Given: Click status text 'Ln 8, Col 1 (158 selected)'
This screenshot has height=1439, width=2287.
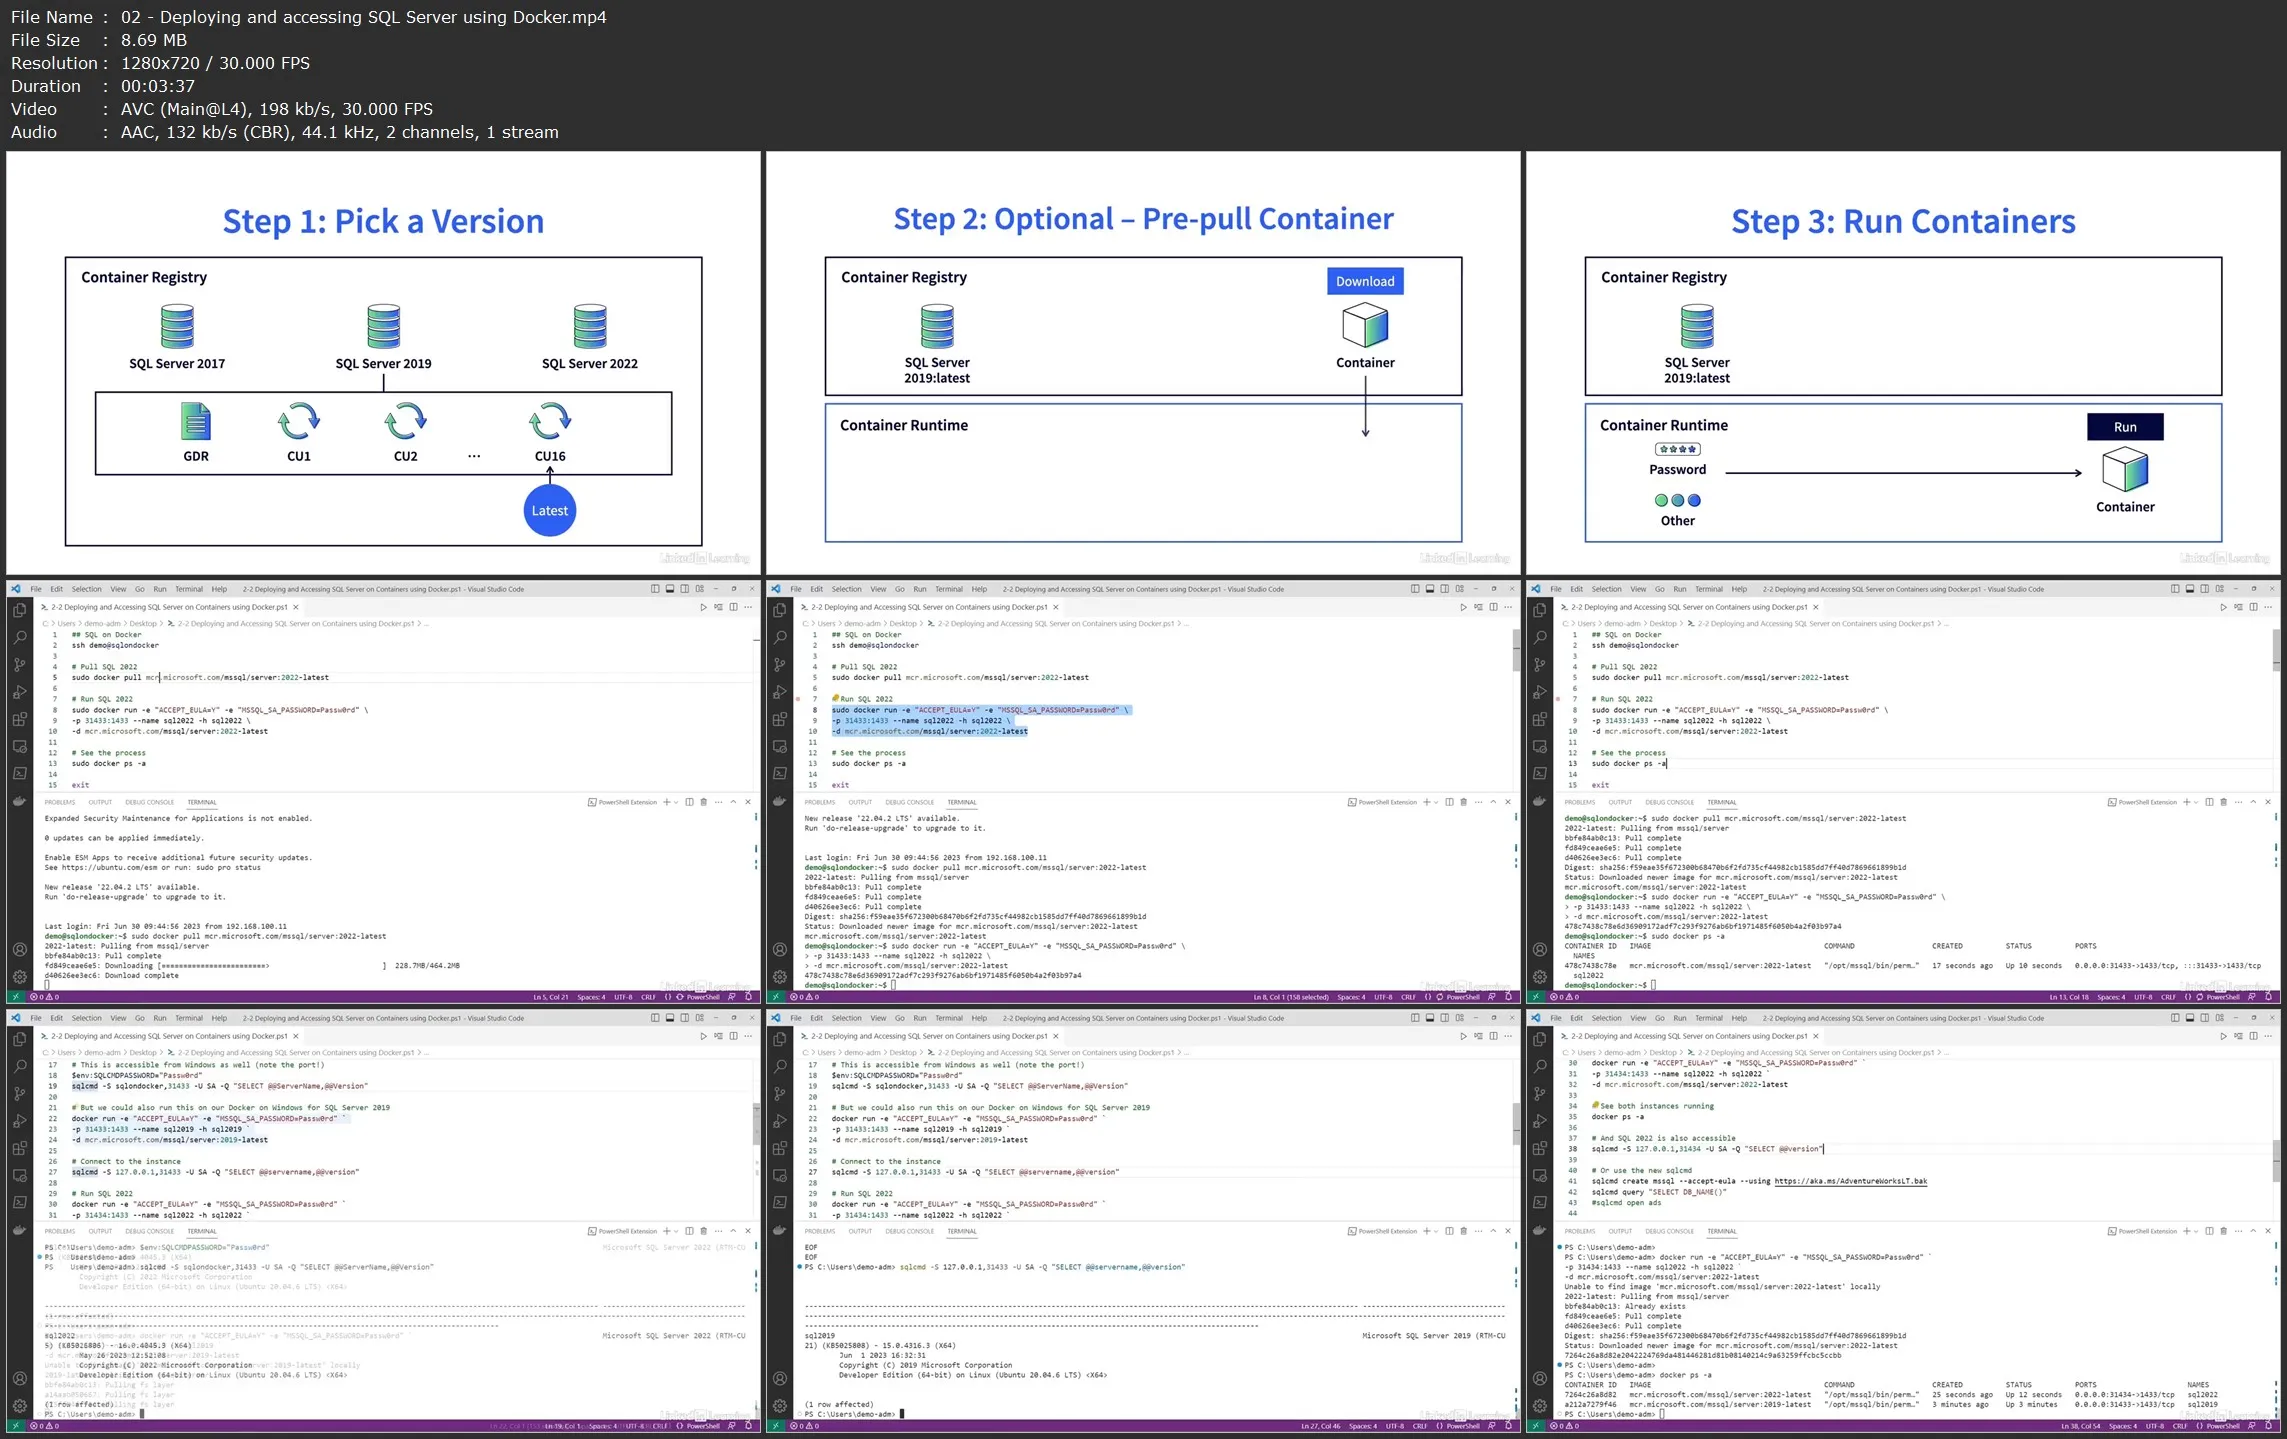Looking at the screenshot, I should coord(1291,997).
